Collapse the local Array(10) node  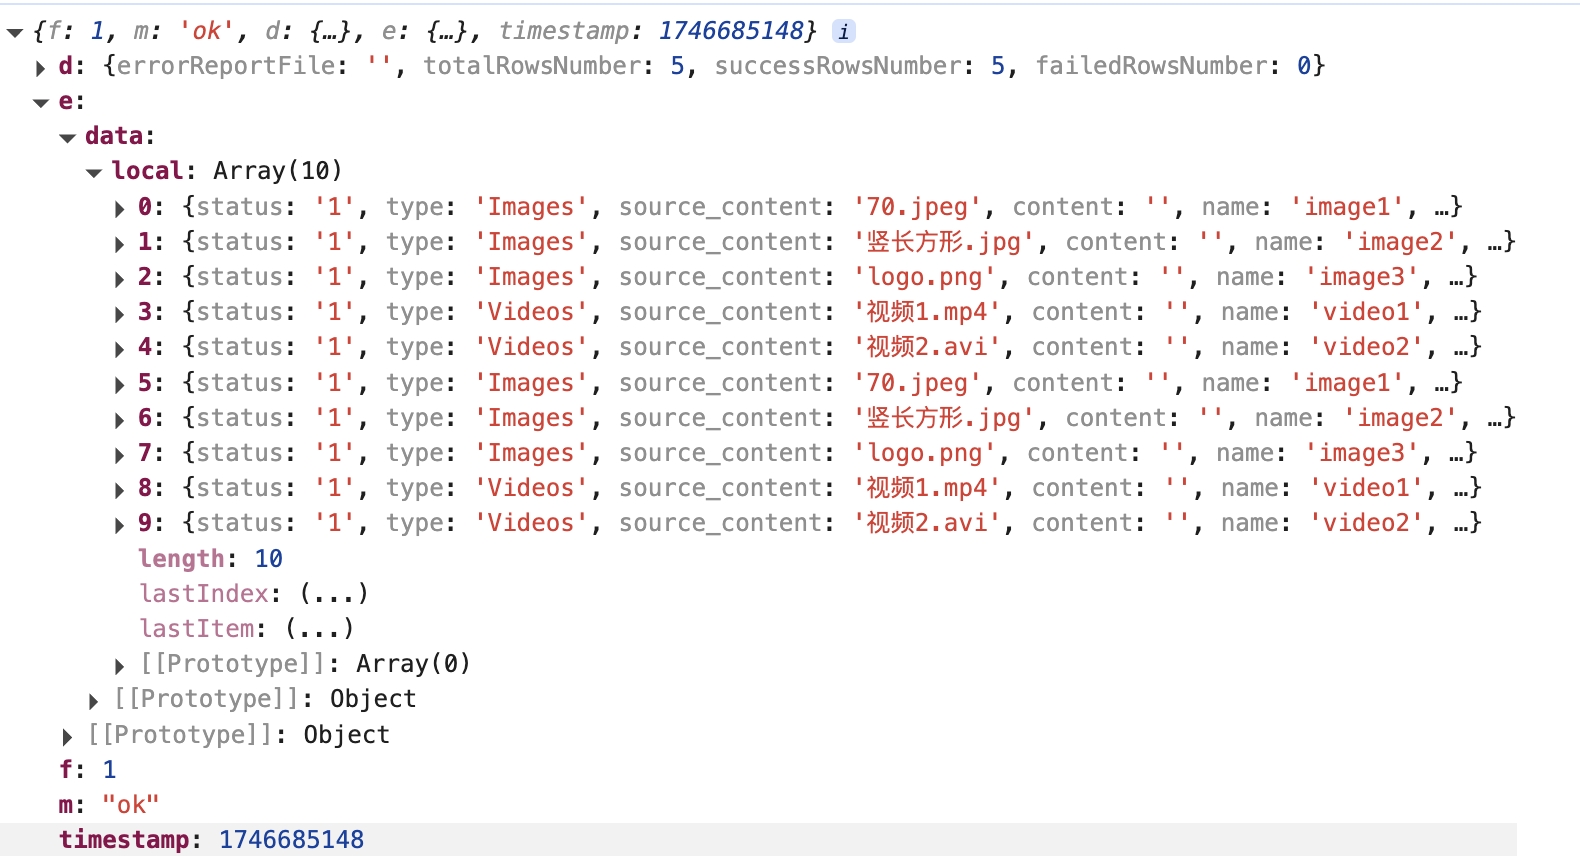point(94,173)
